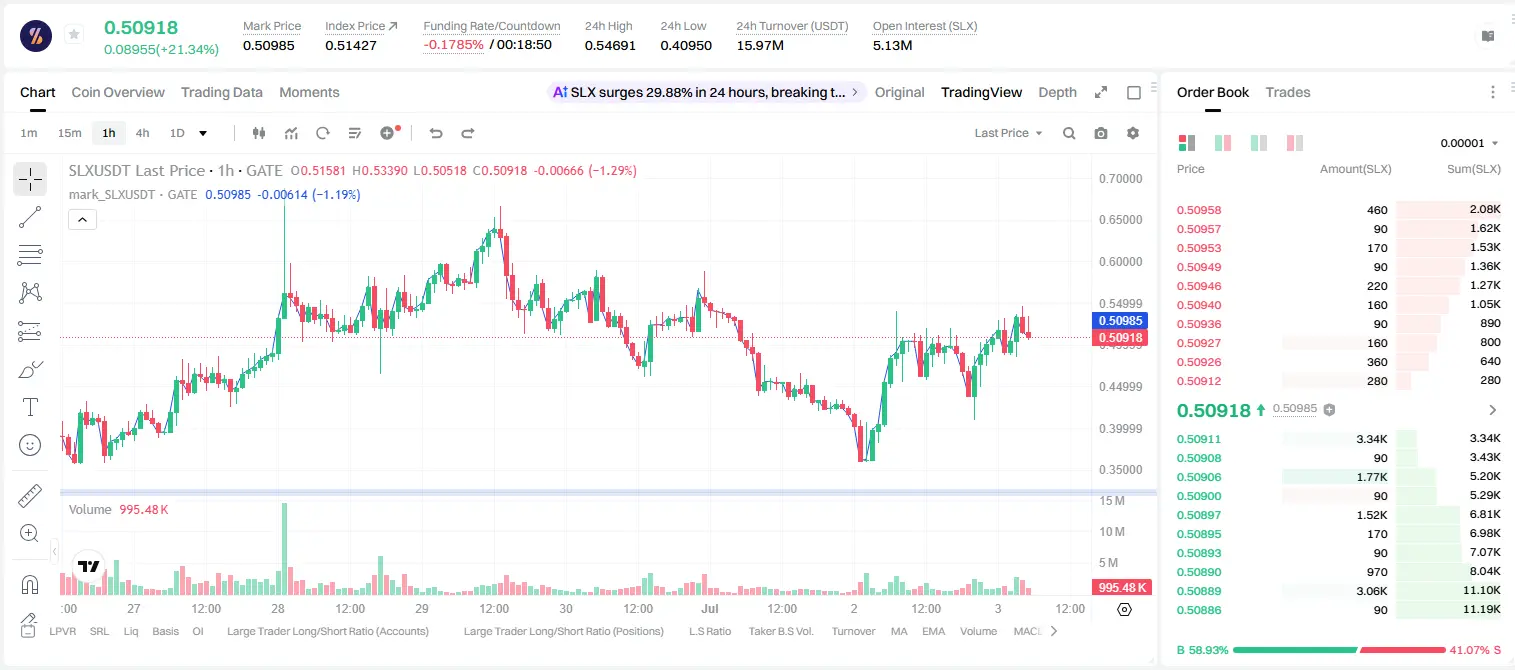This screenshot has width=1515, height=670.
Task: Take a chart snapshot with camera icon
Action: pos(1101,133)
